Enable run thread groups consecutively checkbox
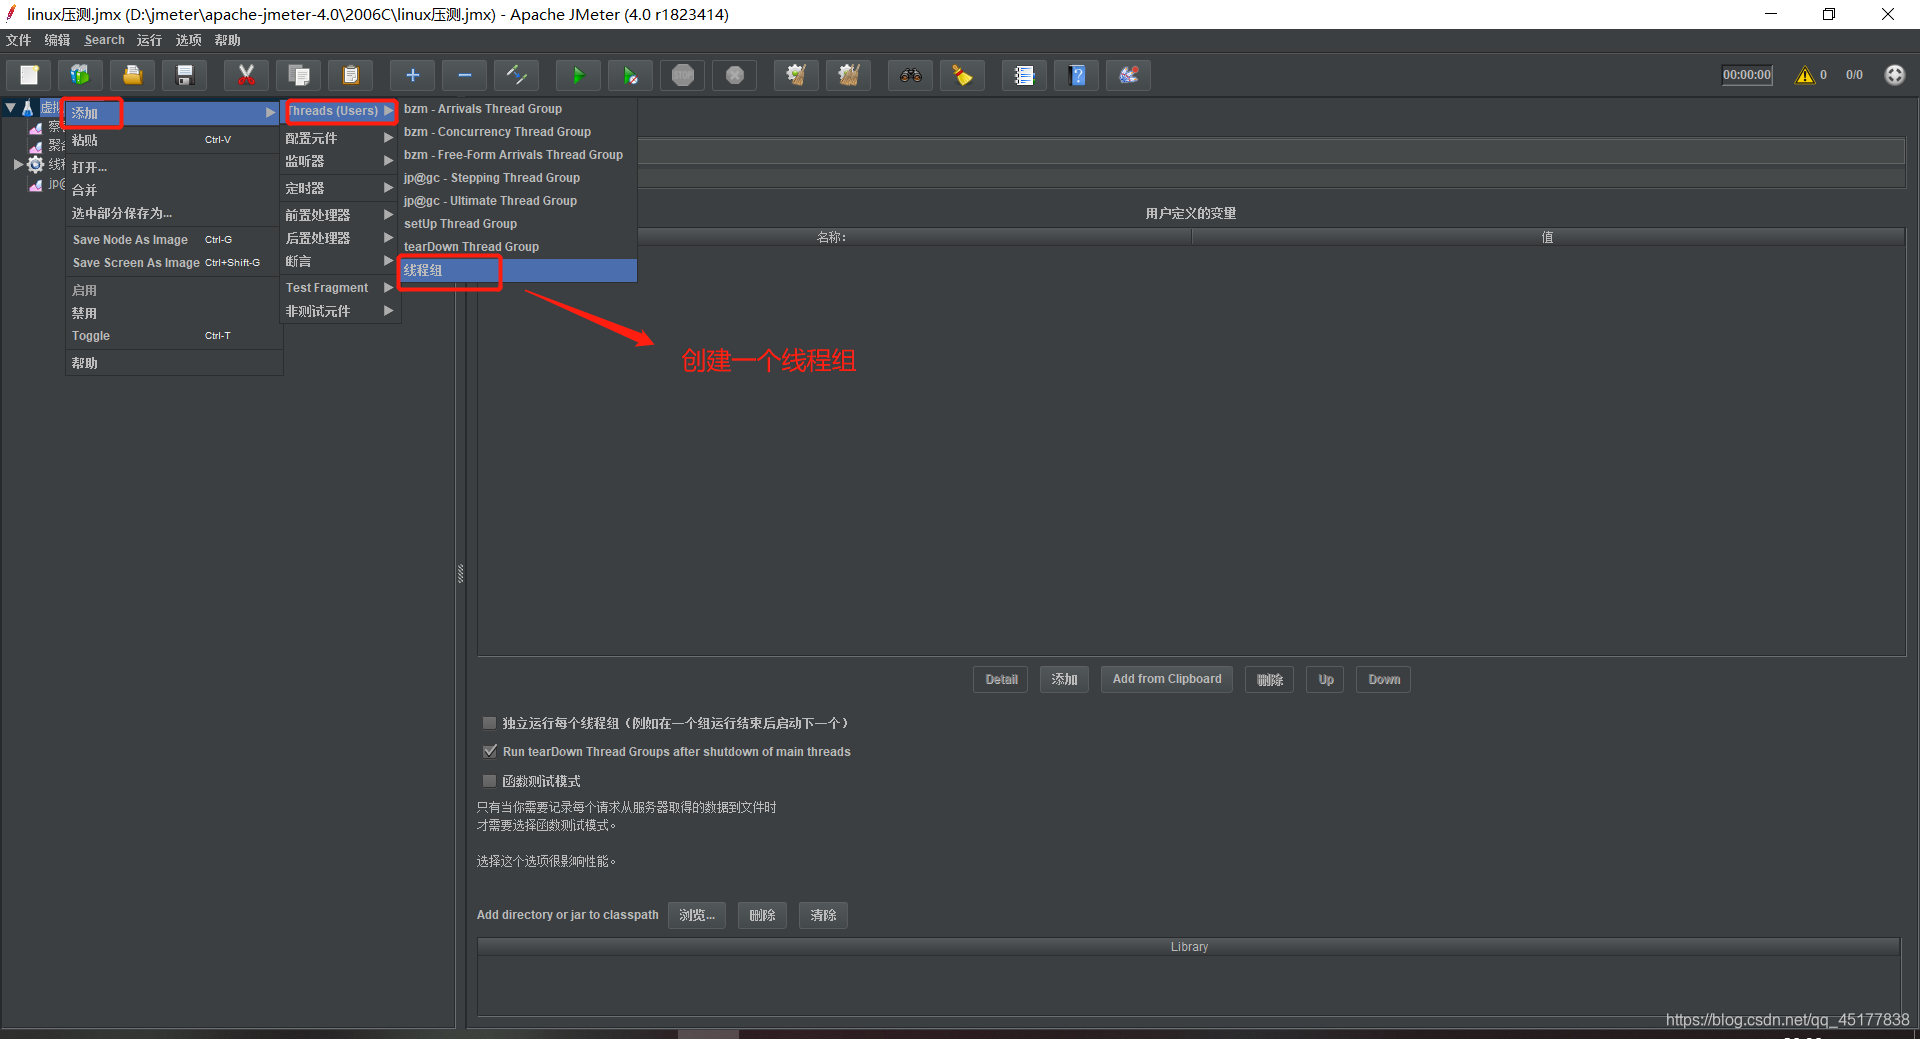The image size is (1920, 1039). click(489, 722)
